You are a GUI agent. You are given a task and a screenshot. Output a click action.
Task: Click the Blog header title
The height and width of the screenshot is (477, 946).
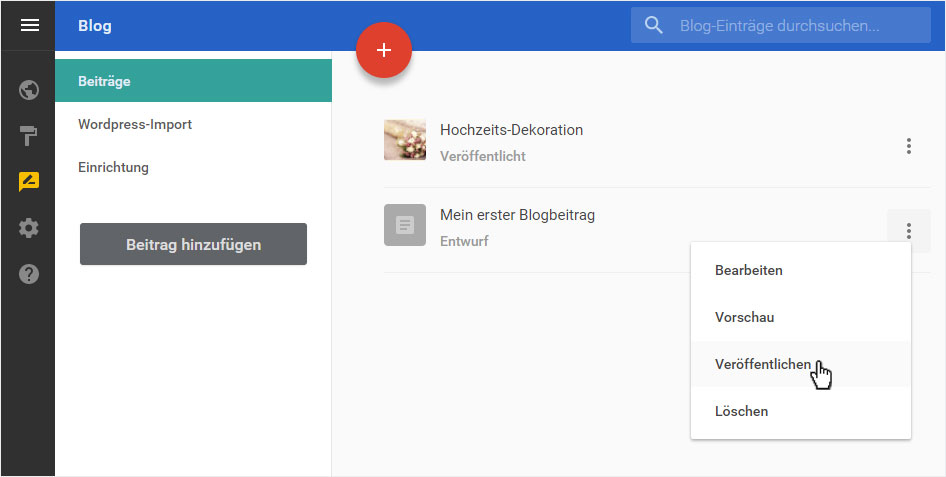pyautogui.click(x=95, y=26)
